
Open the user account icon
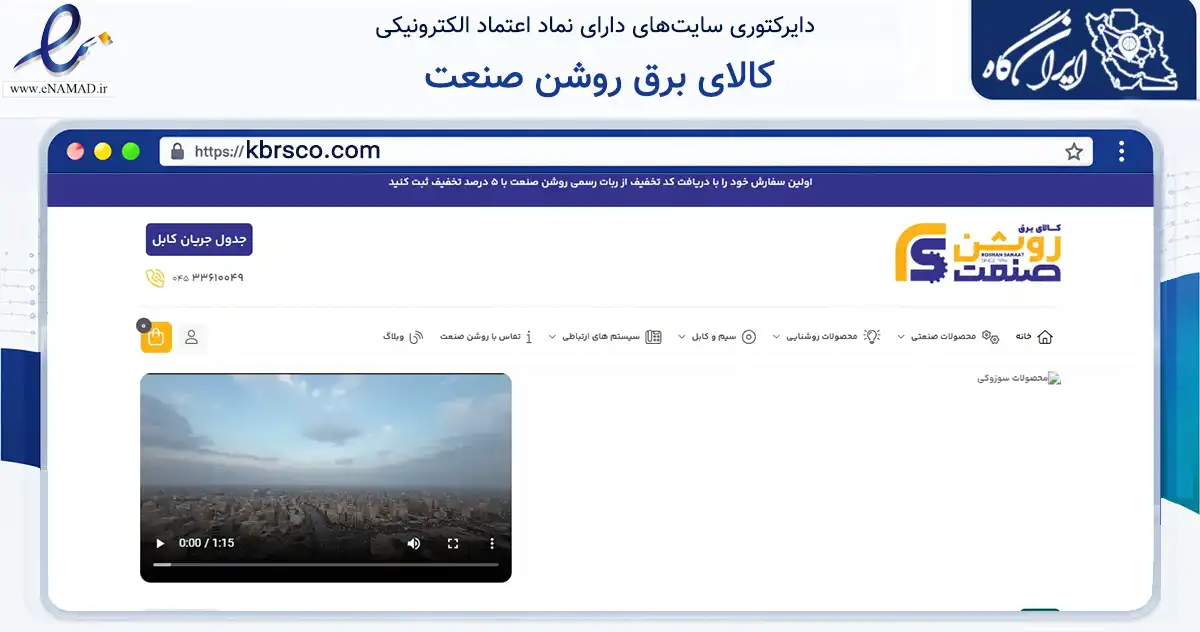(x=191, y=337)
